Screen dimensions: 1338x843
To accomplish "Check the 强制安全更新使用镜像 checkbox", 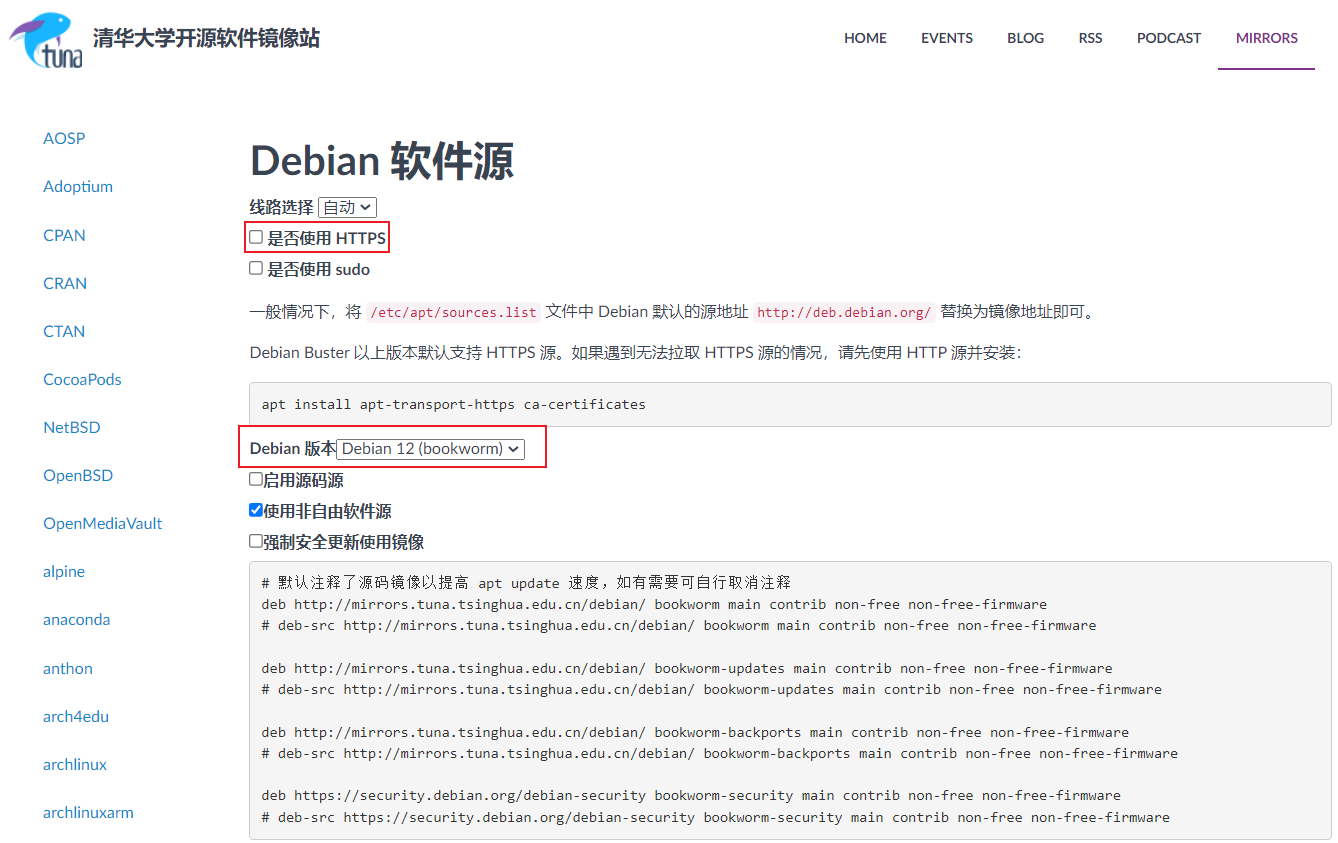I will [x=256, y=541].
